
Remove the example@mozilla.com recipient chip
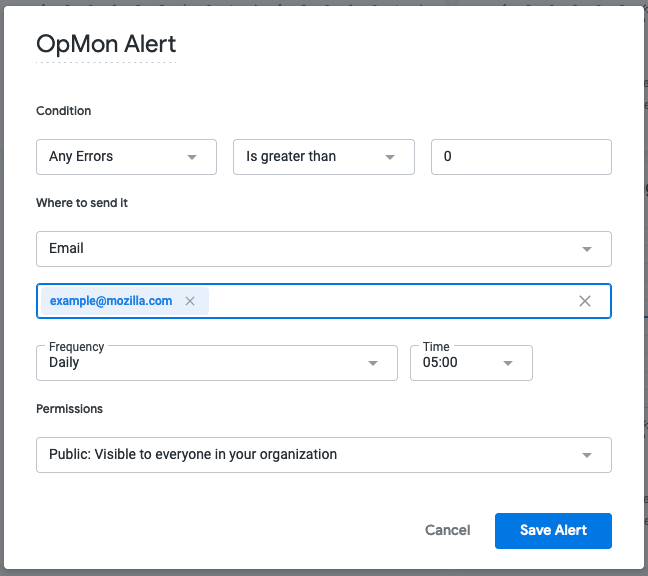190,301
